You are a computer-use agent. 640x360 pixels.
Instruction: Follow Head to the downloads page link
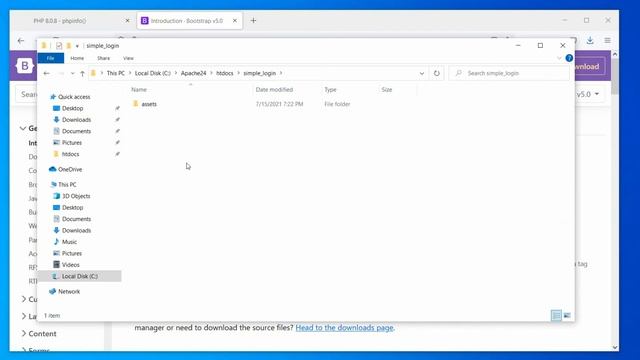pos(344,328)
